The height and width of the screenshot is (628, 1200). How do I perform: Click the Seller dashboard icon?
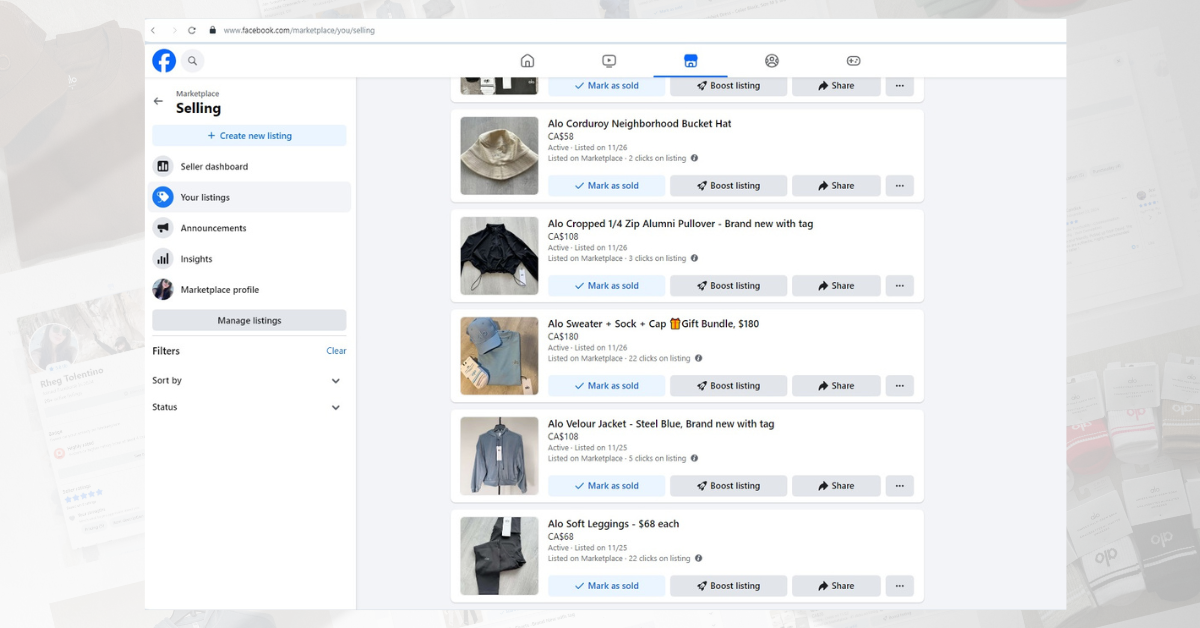[163, 166]
